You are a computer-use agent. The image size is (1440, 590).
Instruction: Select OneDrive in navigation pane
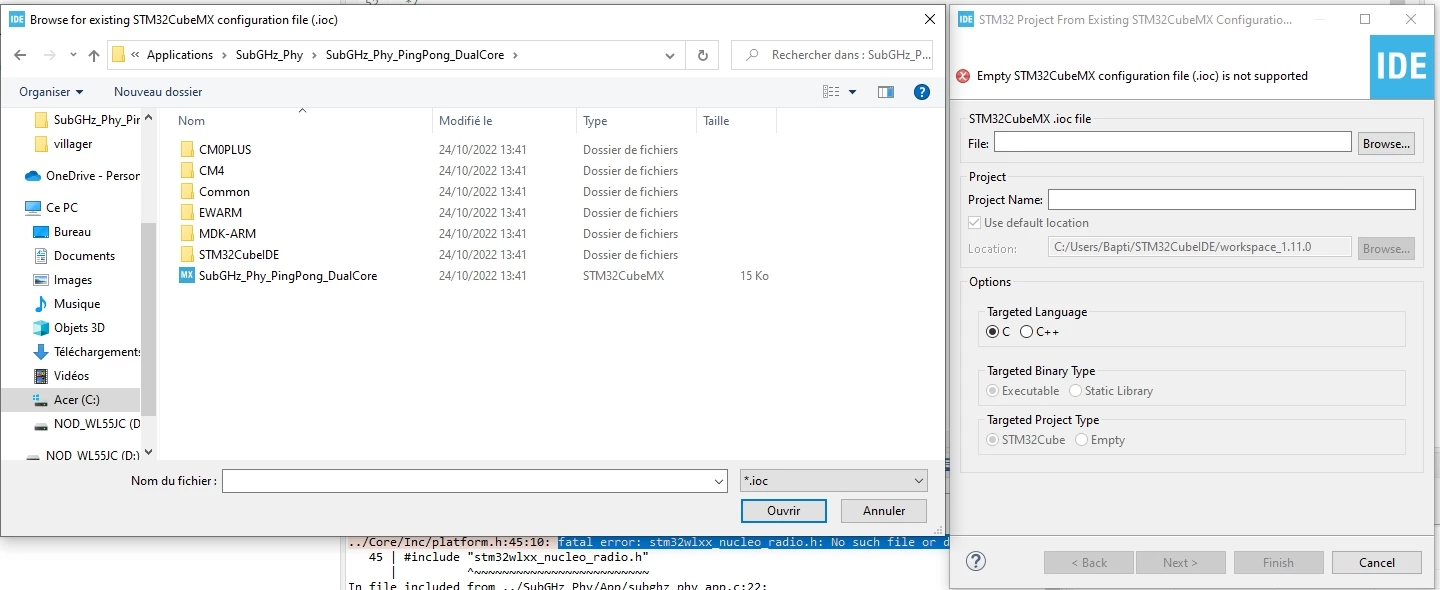point(92,175)
